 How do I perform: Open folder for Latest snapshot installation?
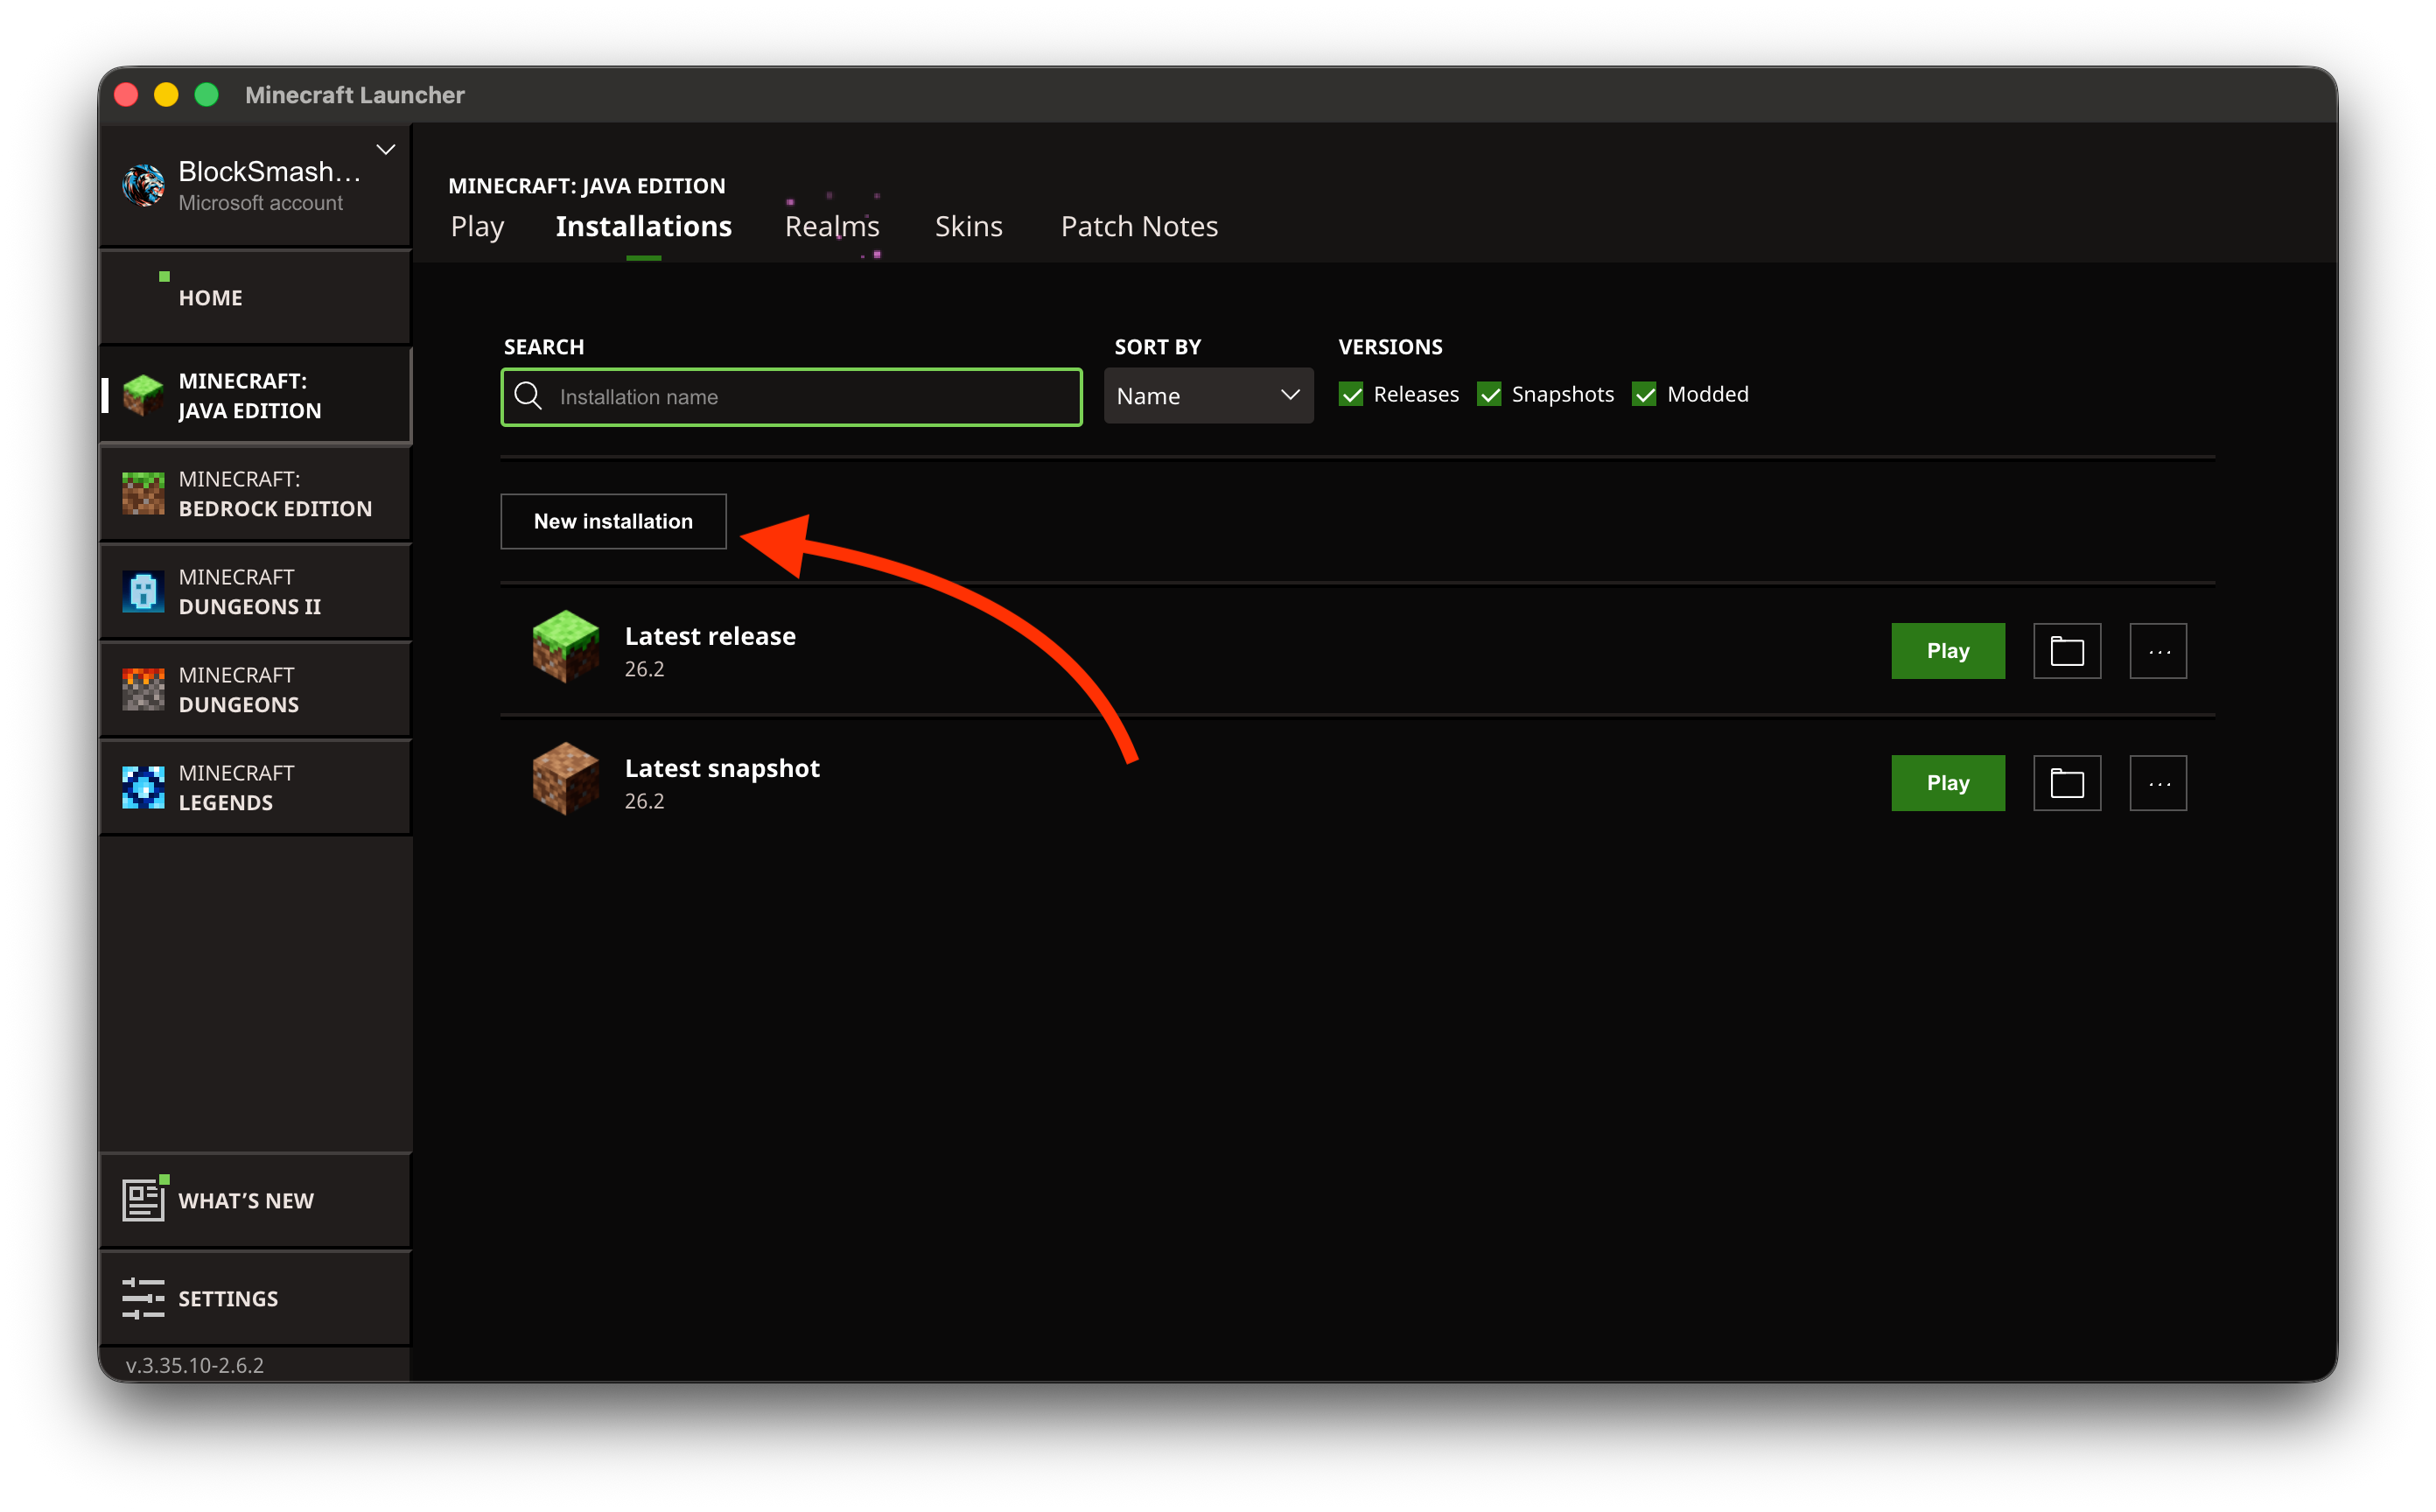(x=2066, y=783)
